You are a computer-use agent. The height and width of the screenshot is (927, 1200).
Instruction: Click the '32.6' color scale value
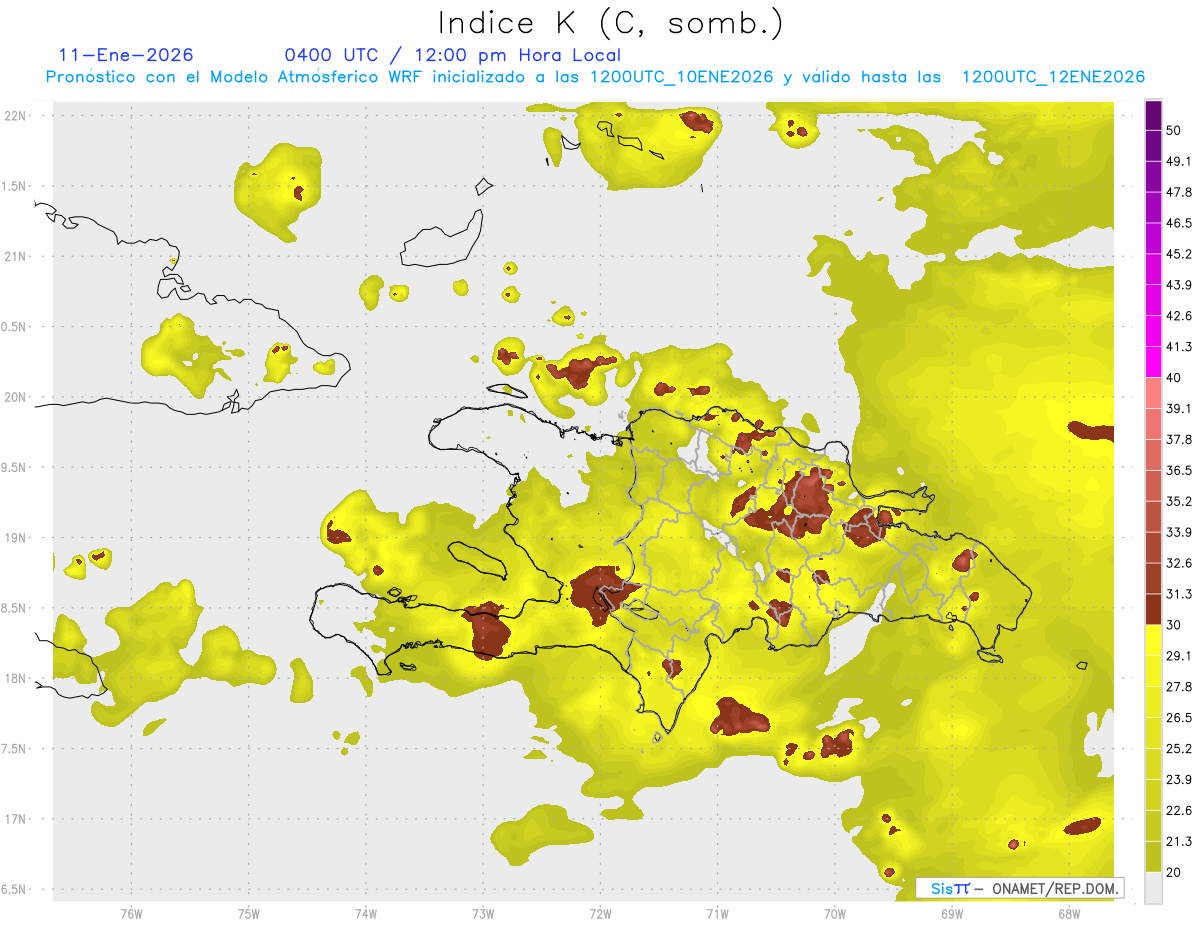pyautogui.click(x=1178, y=563)
